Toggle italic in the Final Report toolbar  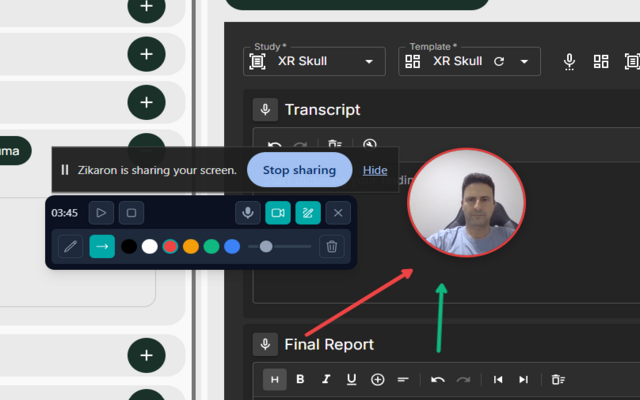326,379
